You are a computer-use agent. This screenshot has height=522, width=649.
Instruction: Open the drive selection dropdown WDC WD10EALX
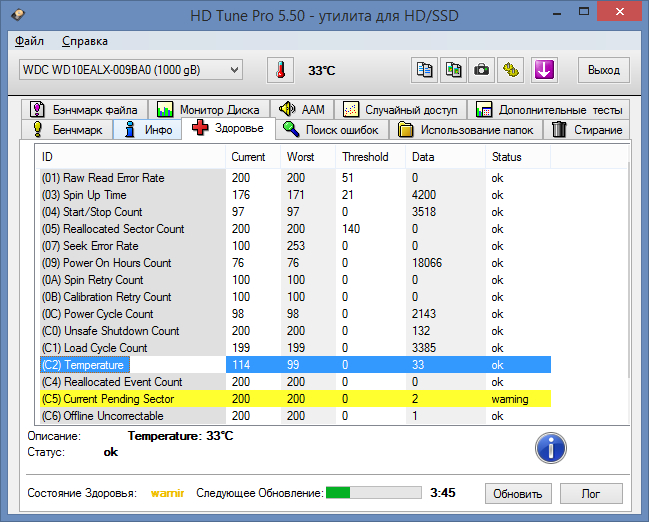(x=130, y=70)
